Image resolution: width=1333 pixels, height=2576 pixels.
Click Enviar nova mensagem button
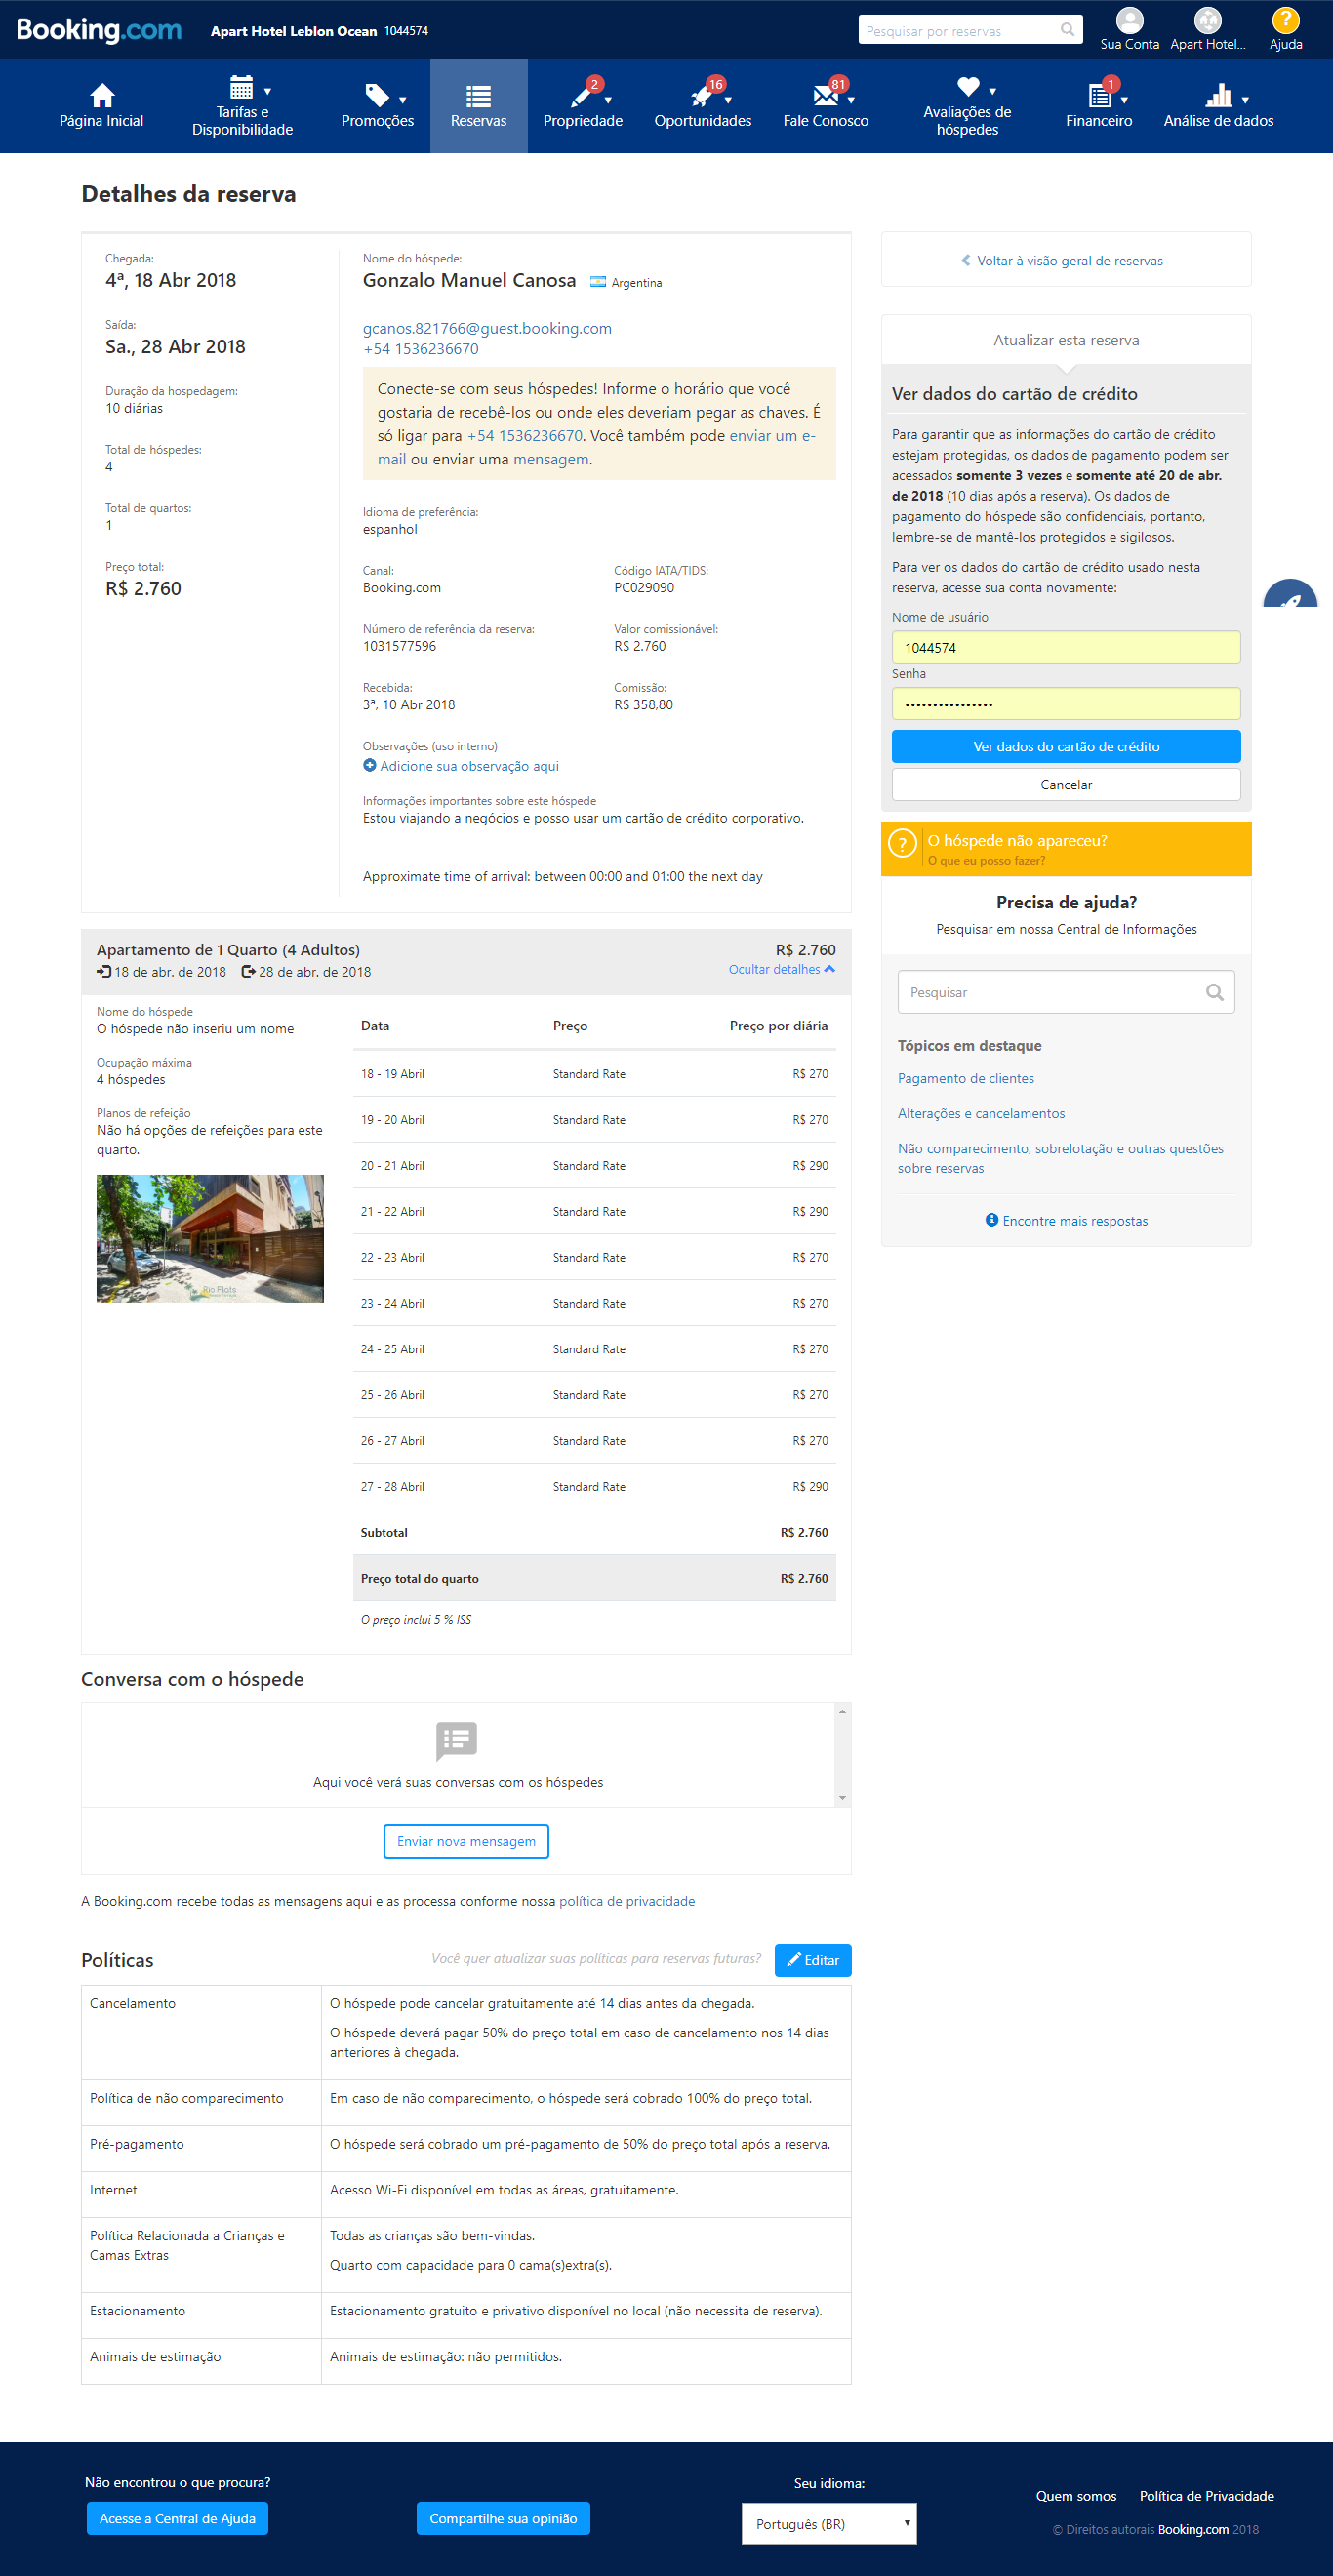[x=466, y=1841]
